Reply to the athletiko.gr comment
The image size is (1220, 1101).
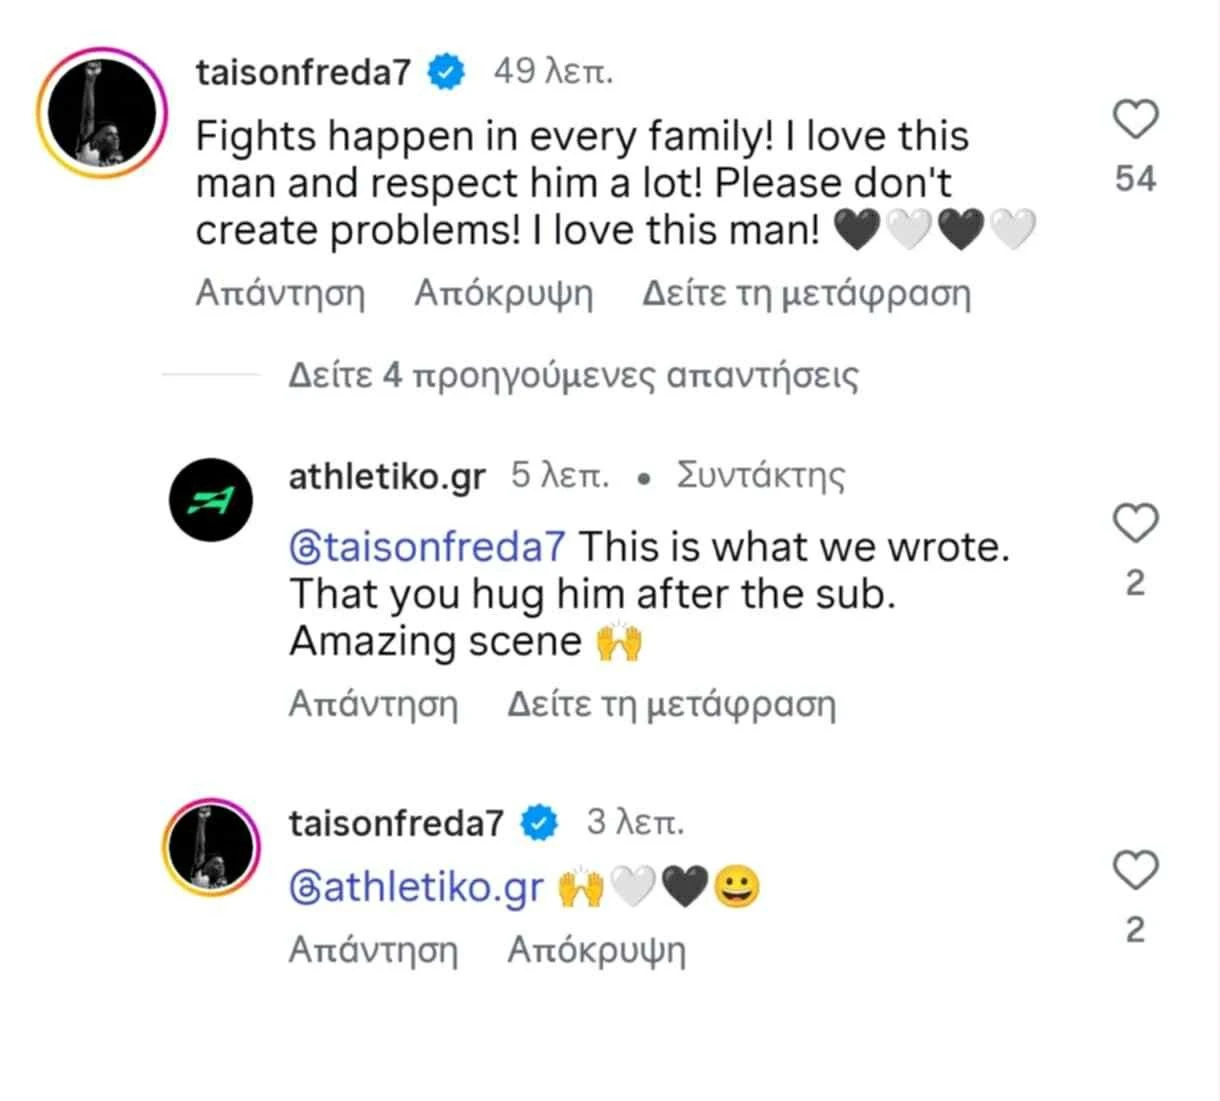pyautogui.click(x=373, y=705)
